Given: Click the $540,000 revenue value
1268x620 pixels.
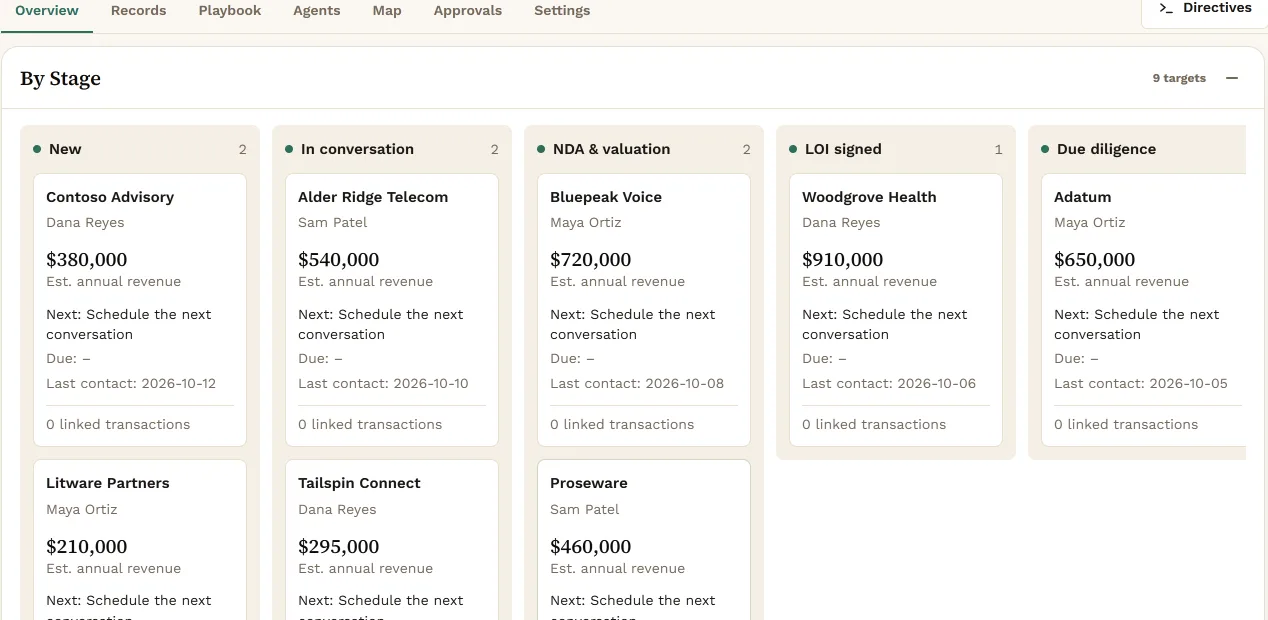Looking at the screenshot, I should (x=339, y=260).
